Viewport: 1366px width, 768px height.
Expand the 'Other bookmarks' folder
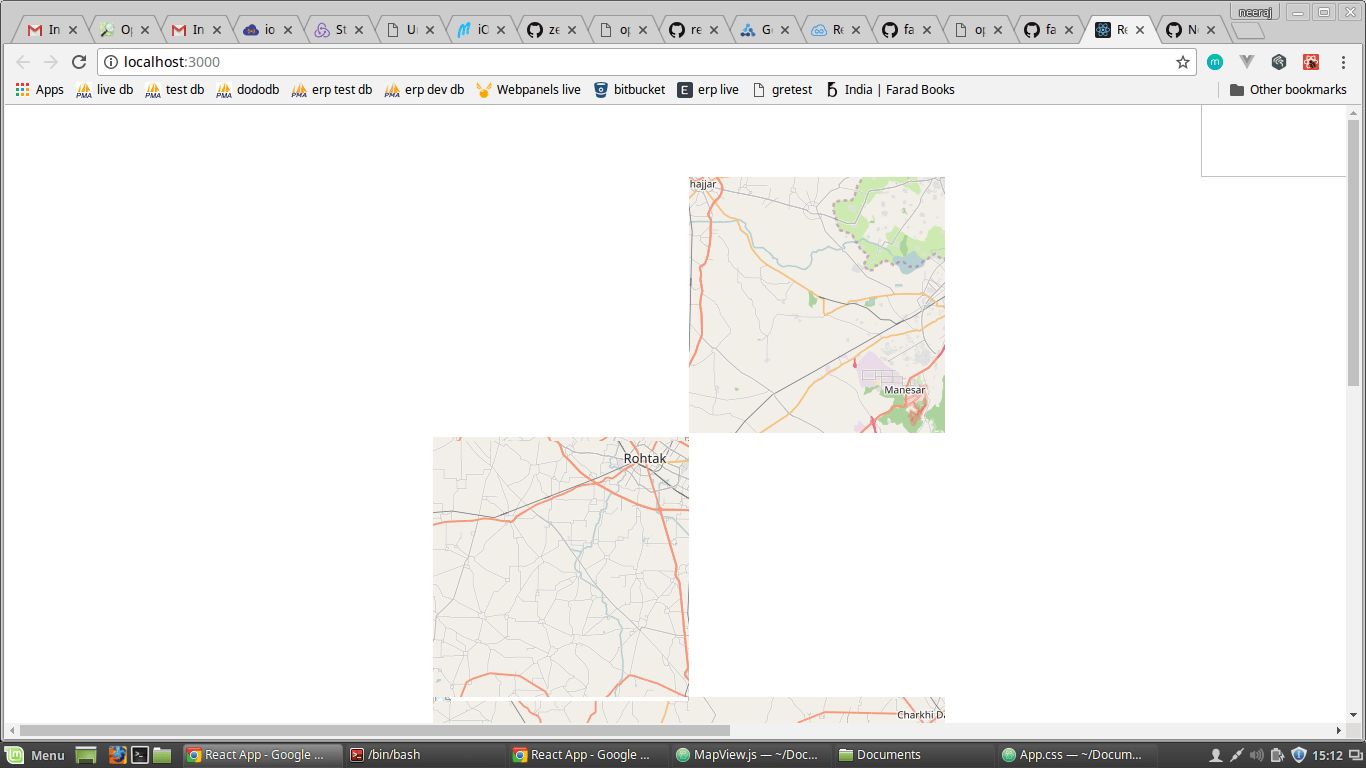(x=1288, y=90)
